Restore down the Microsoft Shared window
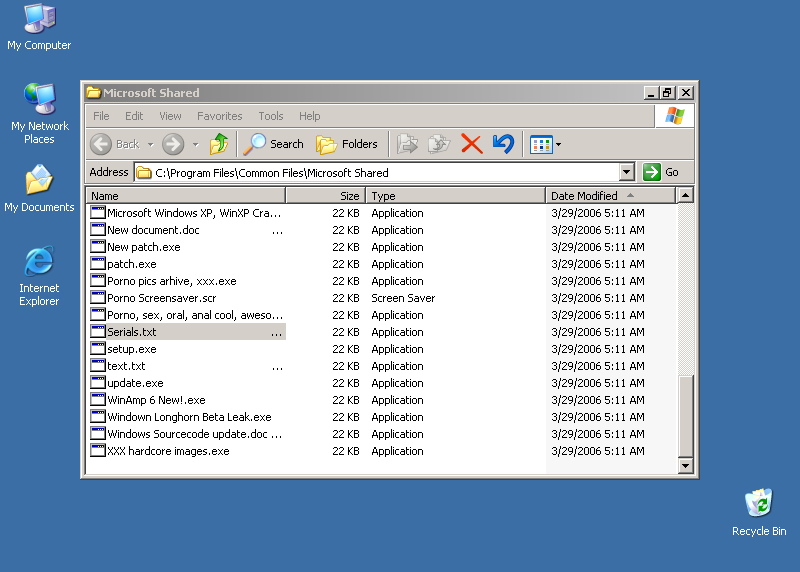The width and height of the screenshot is (800, 572). click(667, 93)
